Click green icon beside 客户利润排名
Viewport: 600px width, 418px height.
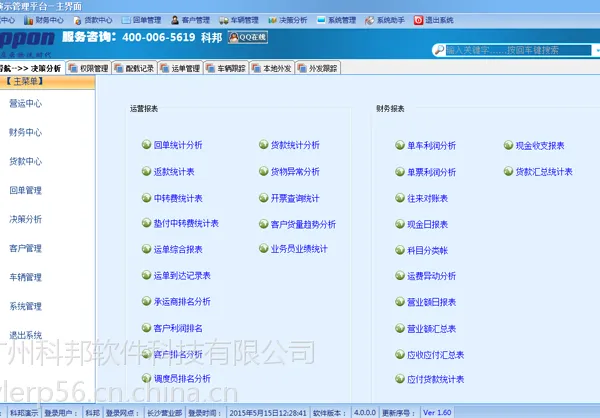pyautogui.click(x=147, y=328)
